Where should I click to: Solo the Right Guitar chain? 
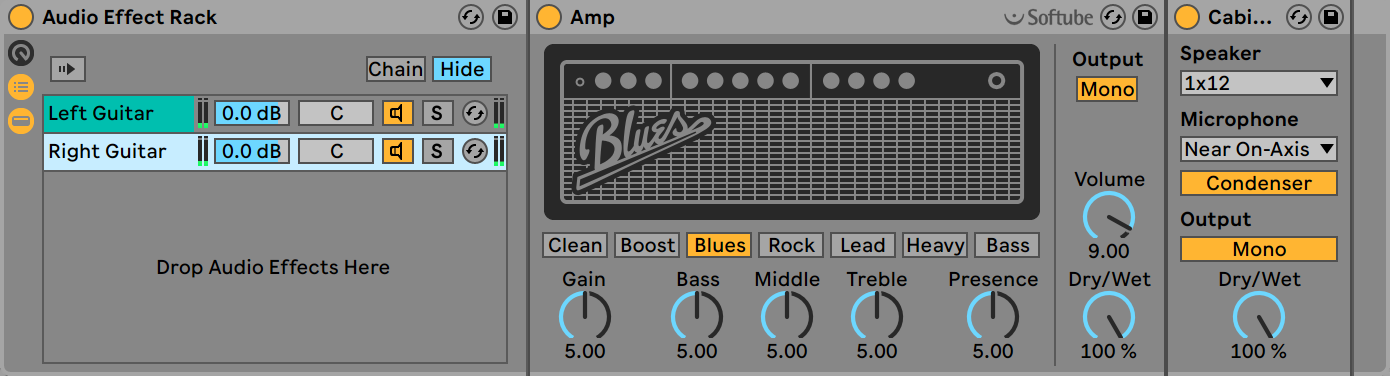point(436,151)
